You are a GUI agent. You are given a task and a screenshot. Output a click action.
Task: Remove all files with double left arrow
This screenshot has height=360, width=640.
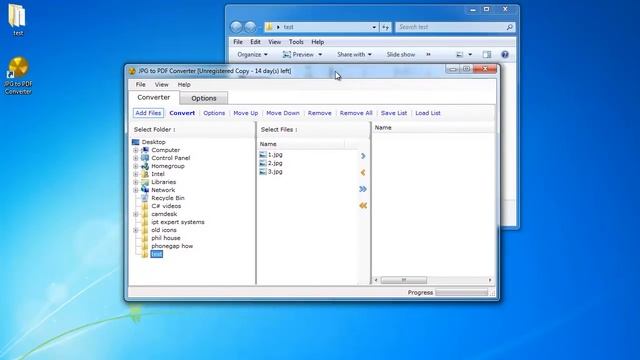tap(363, 205)
